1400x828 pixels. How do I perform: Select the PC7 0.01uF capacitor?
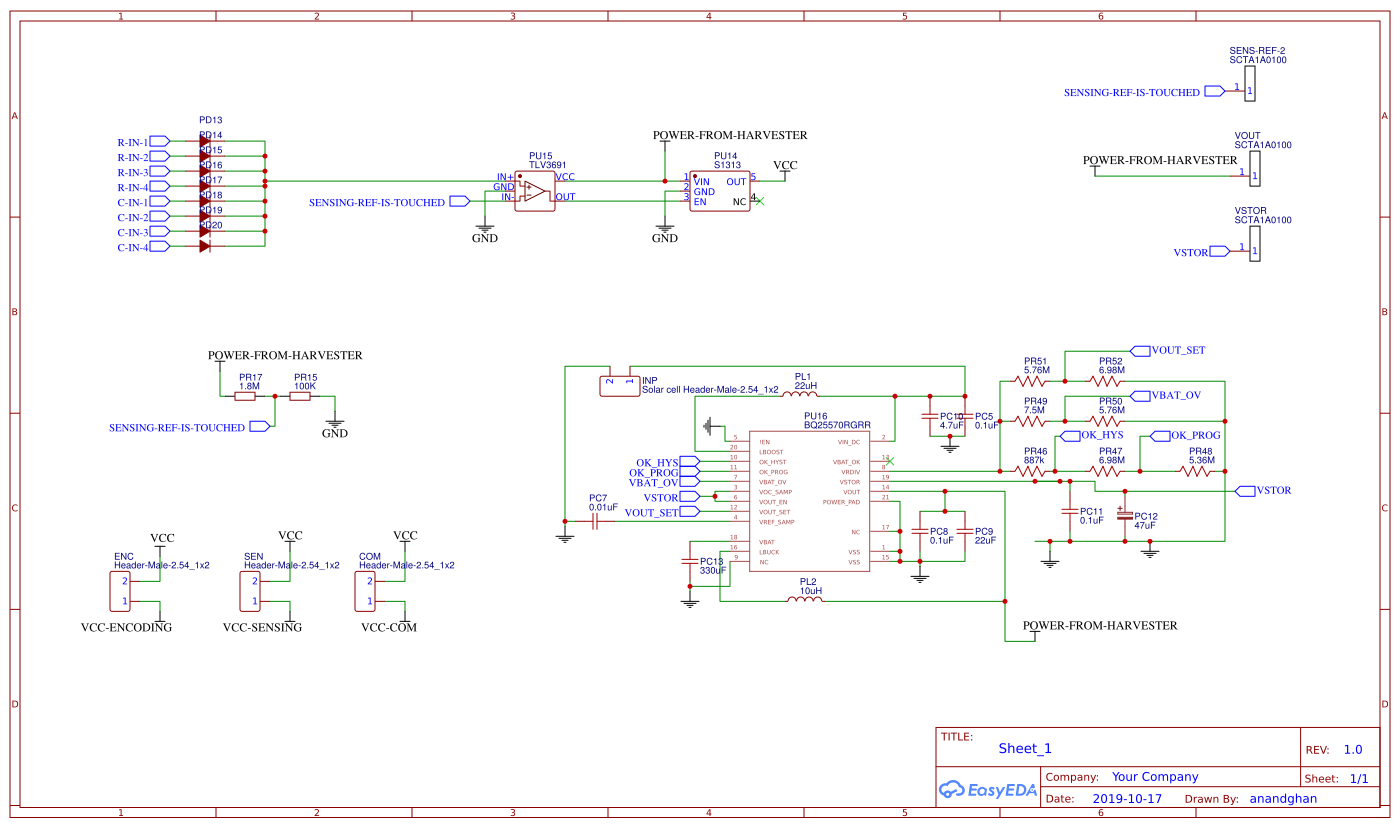(595, 521)
